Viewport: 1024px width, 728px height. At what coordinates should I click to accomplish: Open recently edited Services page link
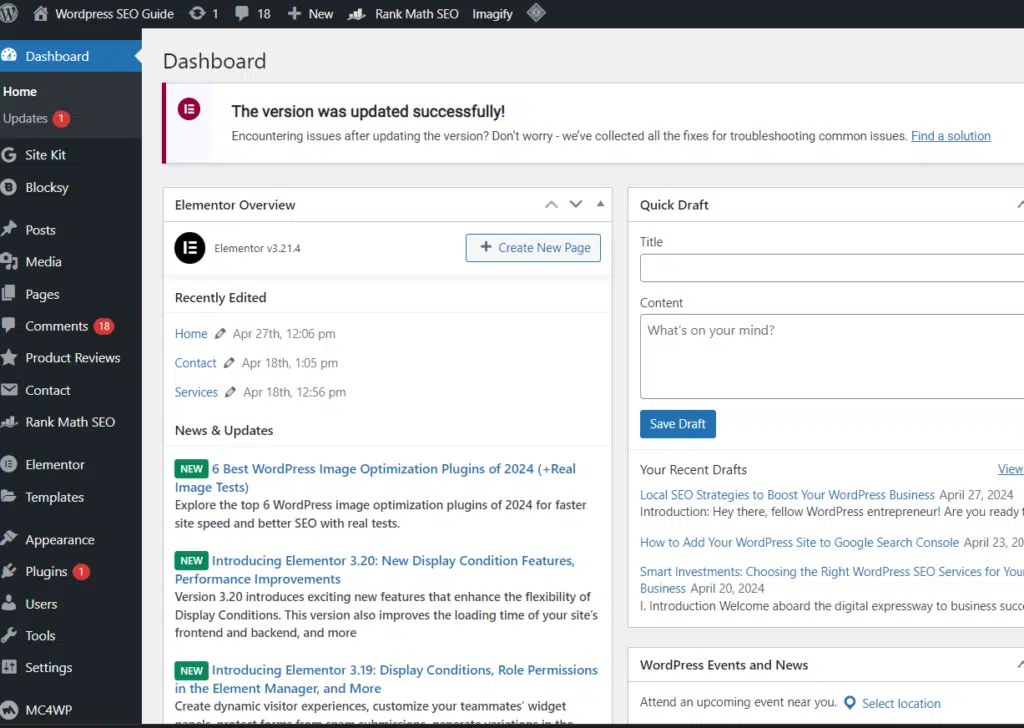tap(196, 392)
